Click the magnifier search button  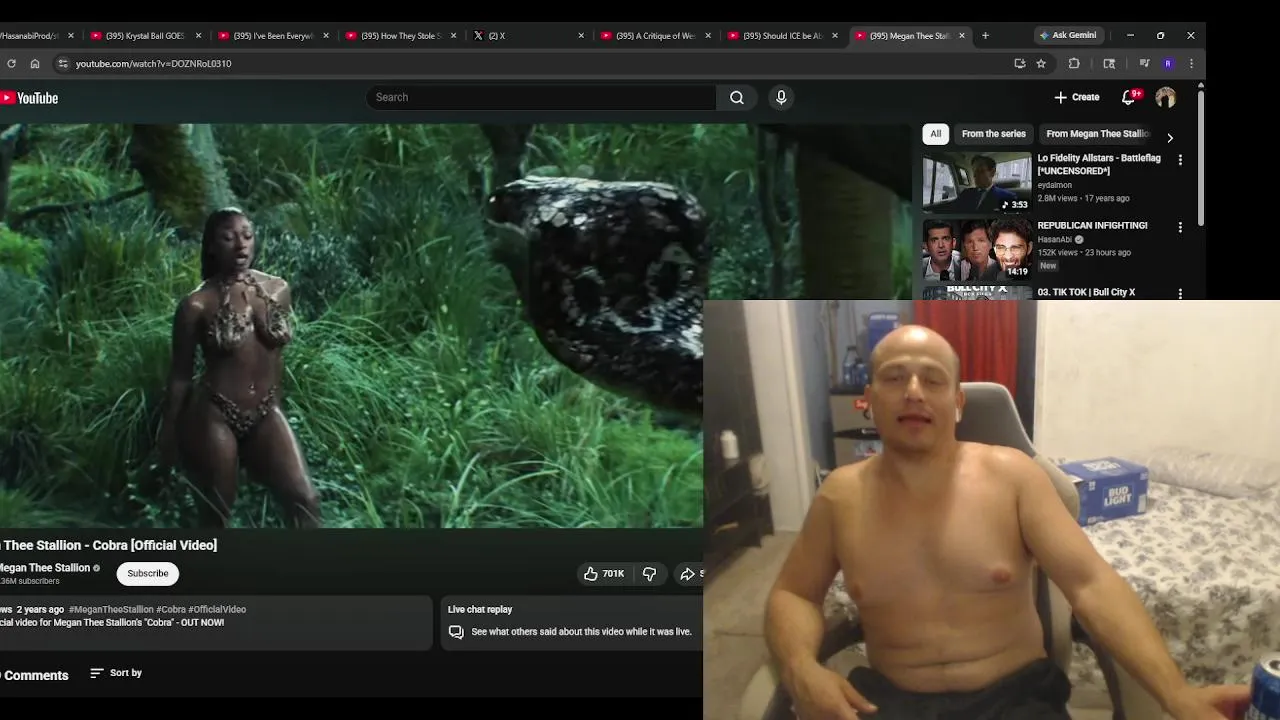click(737, 97)
